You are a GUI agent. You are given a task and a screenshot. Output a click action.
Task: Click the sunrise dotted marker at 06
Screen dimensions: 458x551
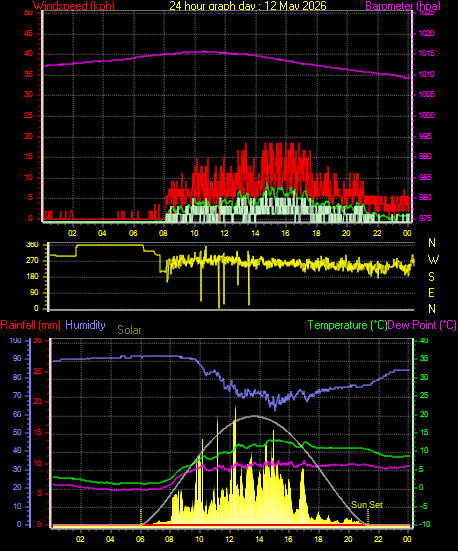(x=141, y=517)
